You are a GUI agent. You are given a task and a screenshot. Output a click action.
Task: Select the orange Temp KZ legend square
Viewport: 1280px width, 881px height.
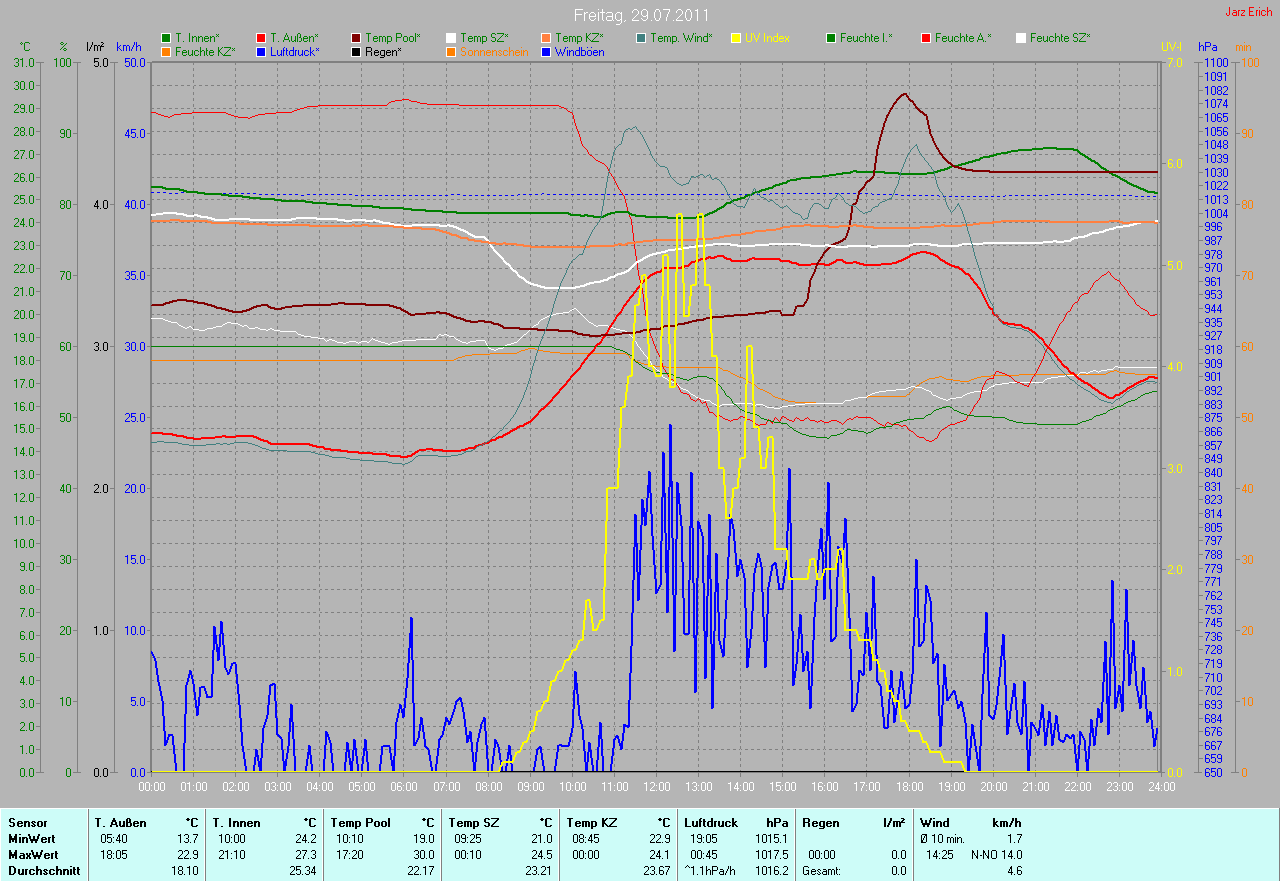pyautogui.click(x=547, y=38)
